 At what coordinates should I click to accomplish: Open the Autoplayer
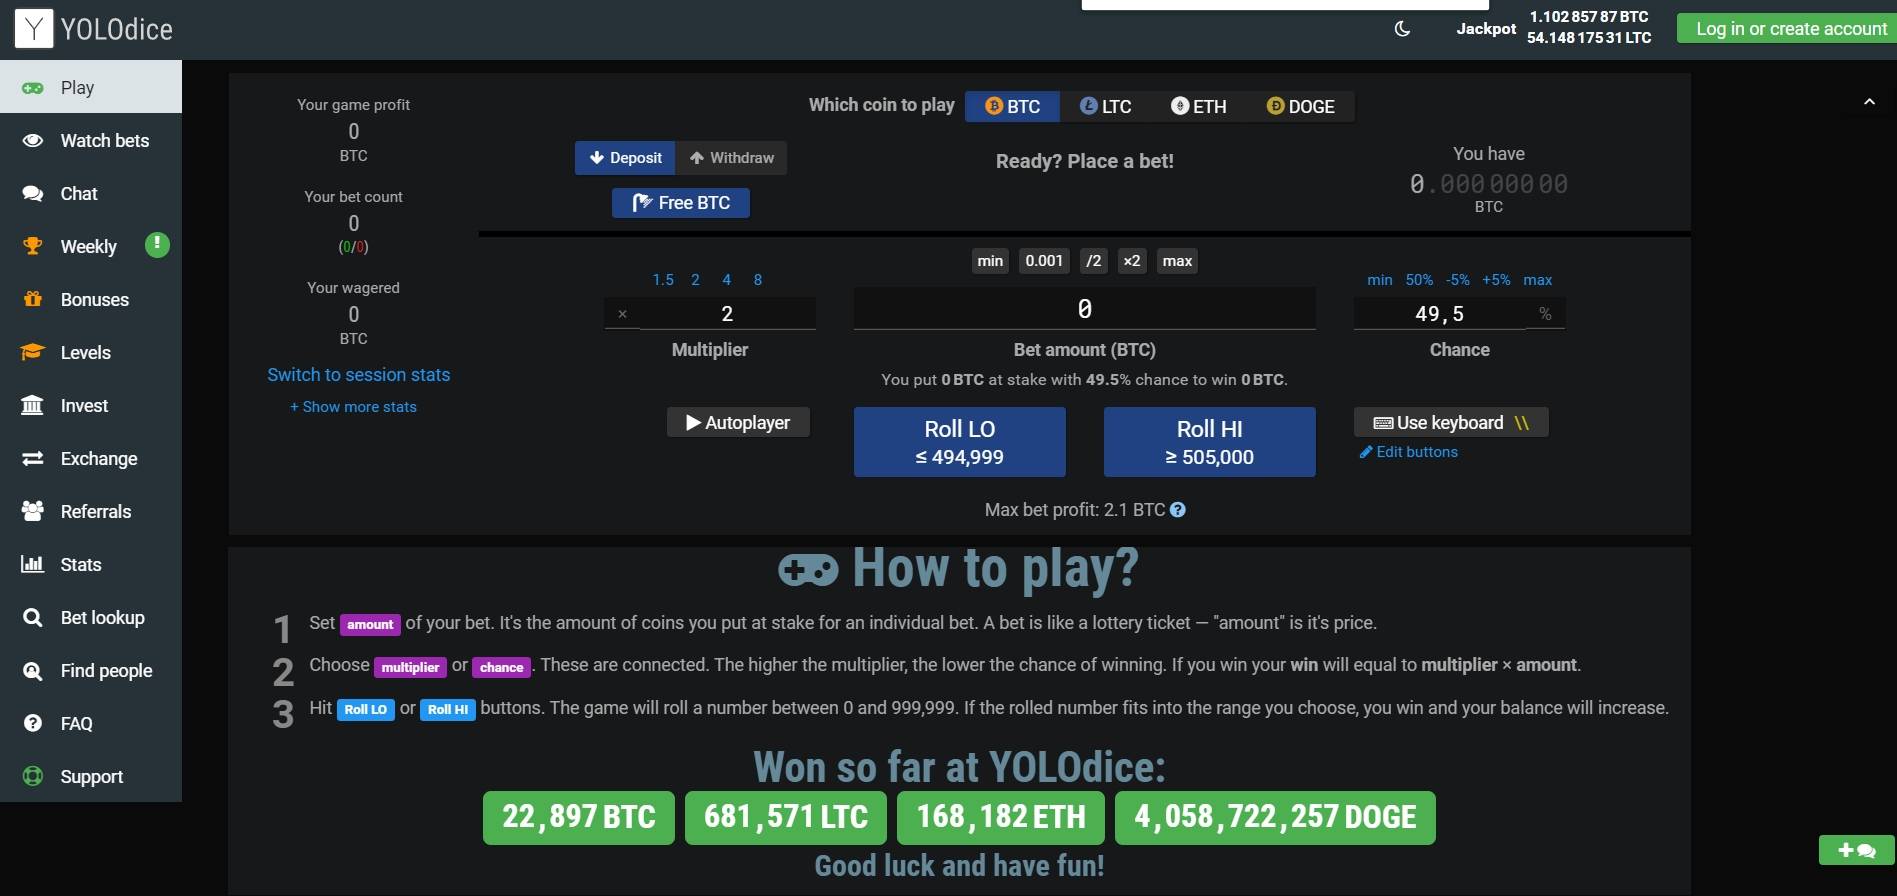pos(738,422)
